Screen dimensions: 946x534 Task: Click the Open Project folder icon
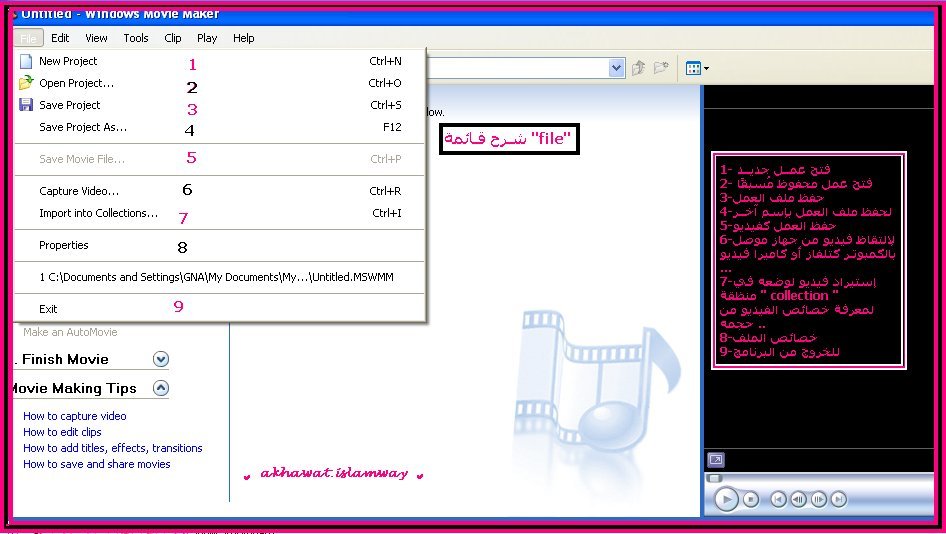[x=26, y=83]
